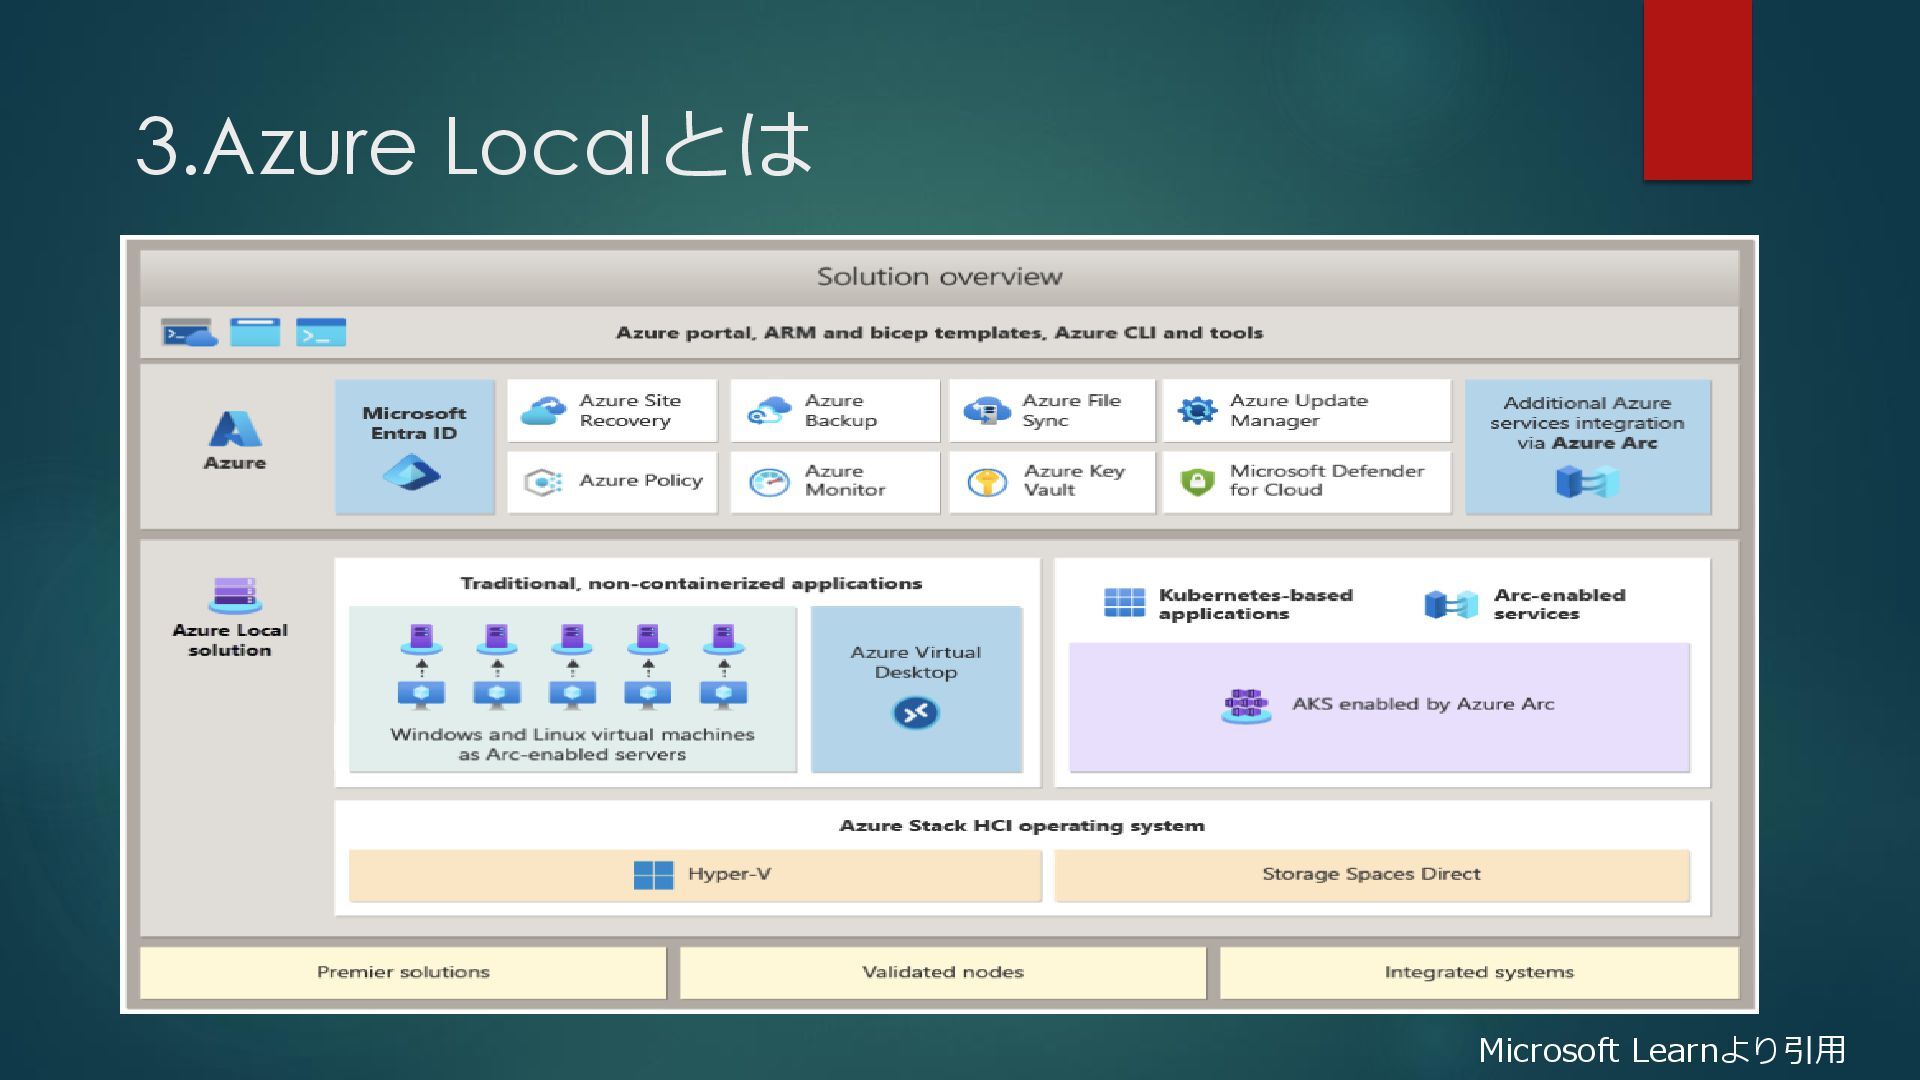Click the Azure Local solution stack icon
This screenshot has height=1080, width=1920.
pyautogui.click(x=234, y=595)
